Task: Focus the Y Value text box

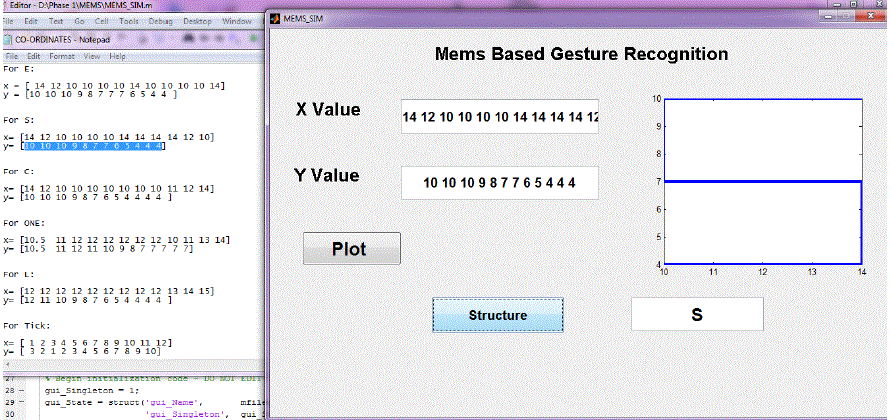Action: (x=499, y=183)
